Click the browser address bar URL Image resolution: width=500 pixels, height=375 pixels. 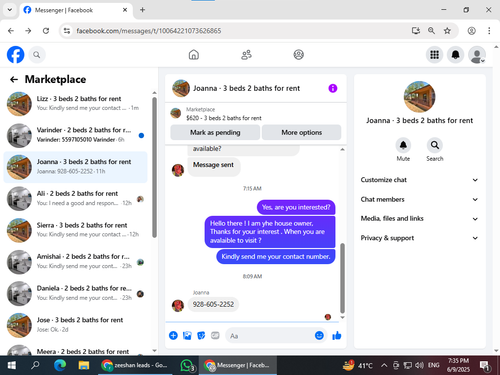149,31
